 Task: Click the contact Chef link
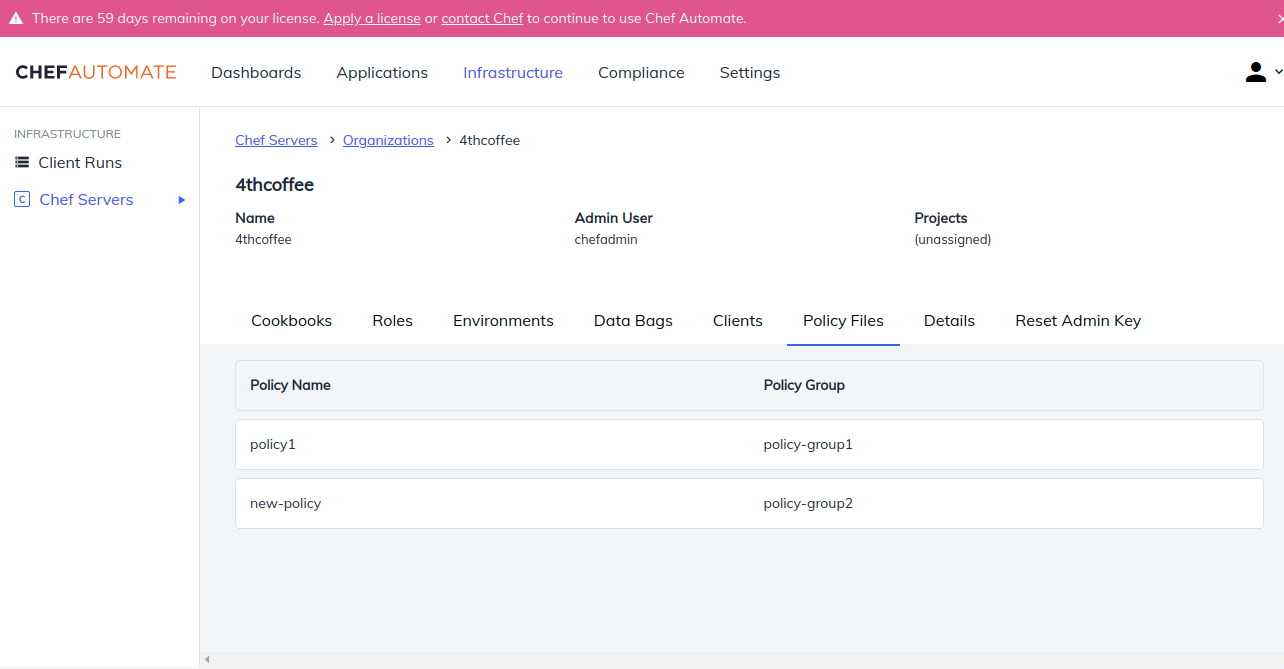click(482, 18)
